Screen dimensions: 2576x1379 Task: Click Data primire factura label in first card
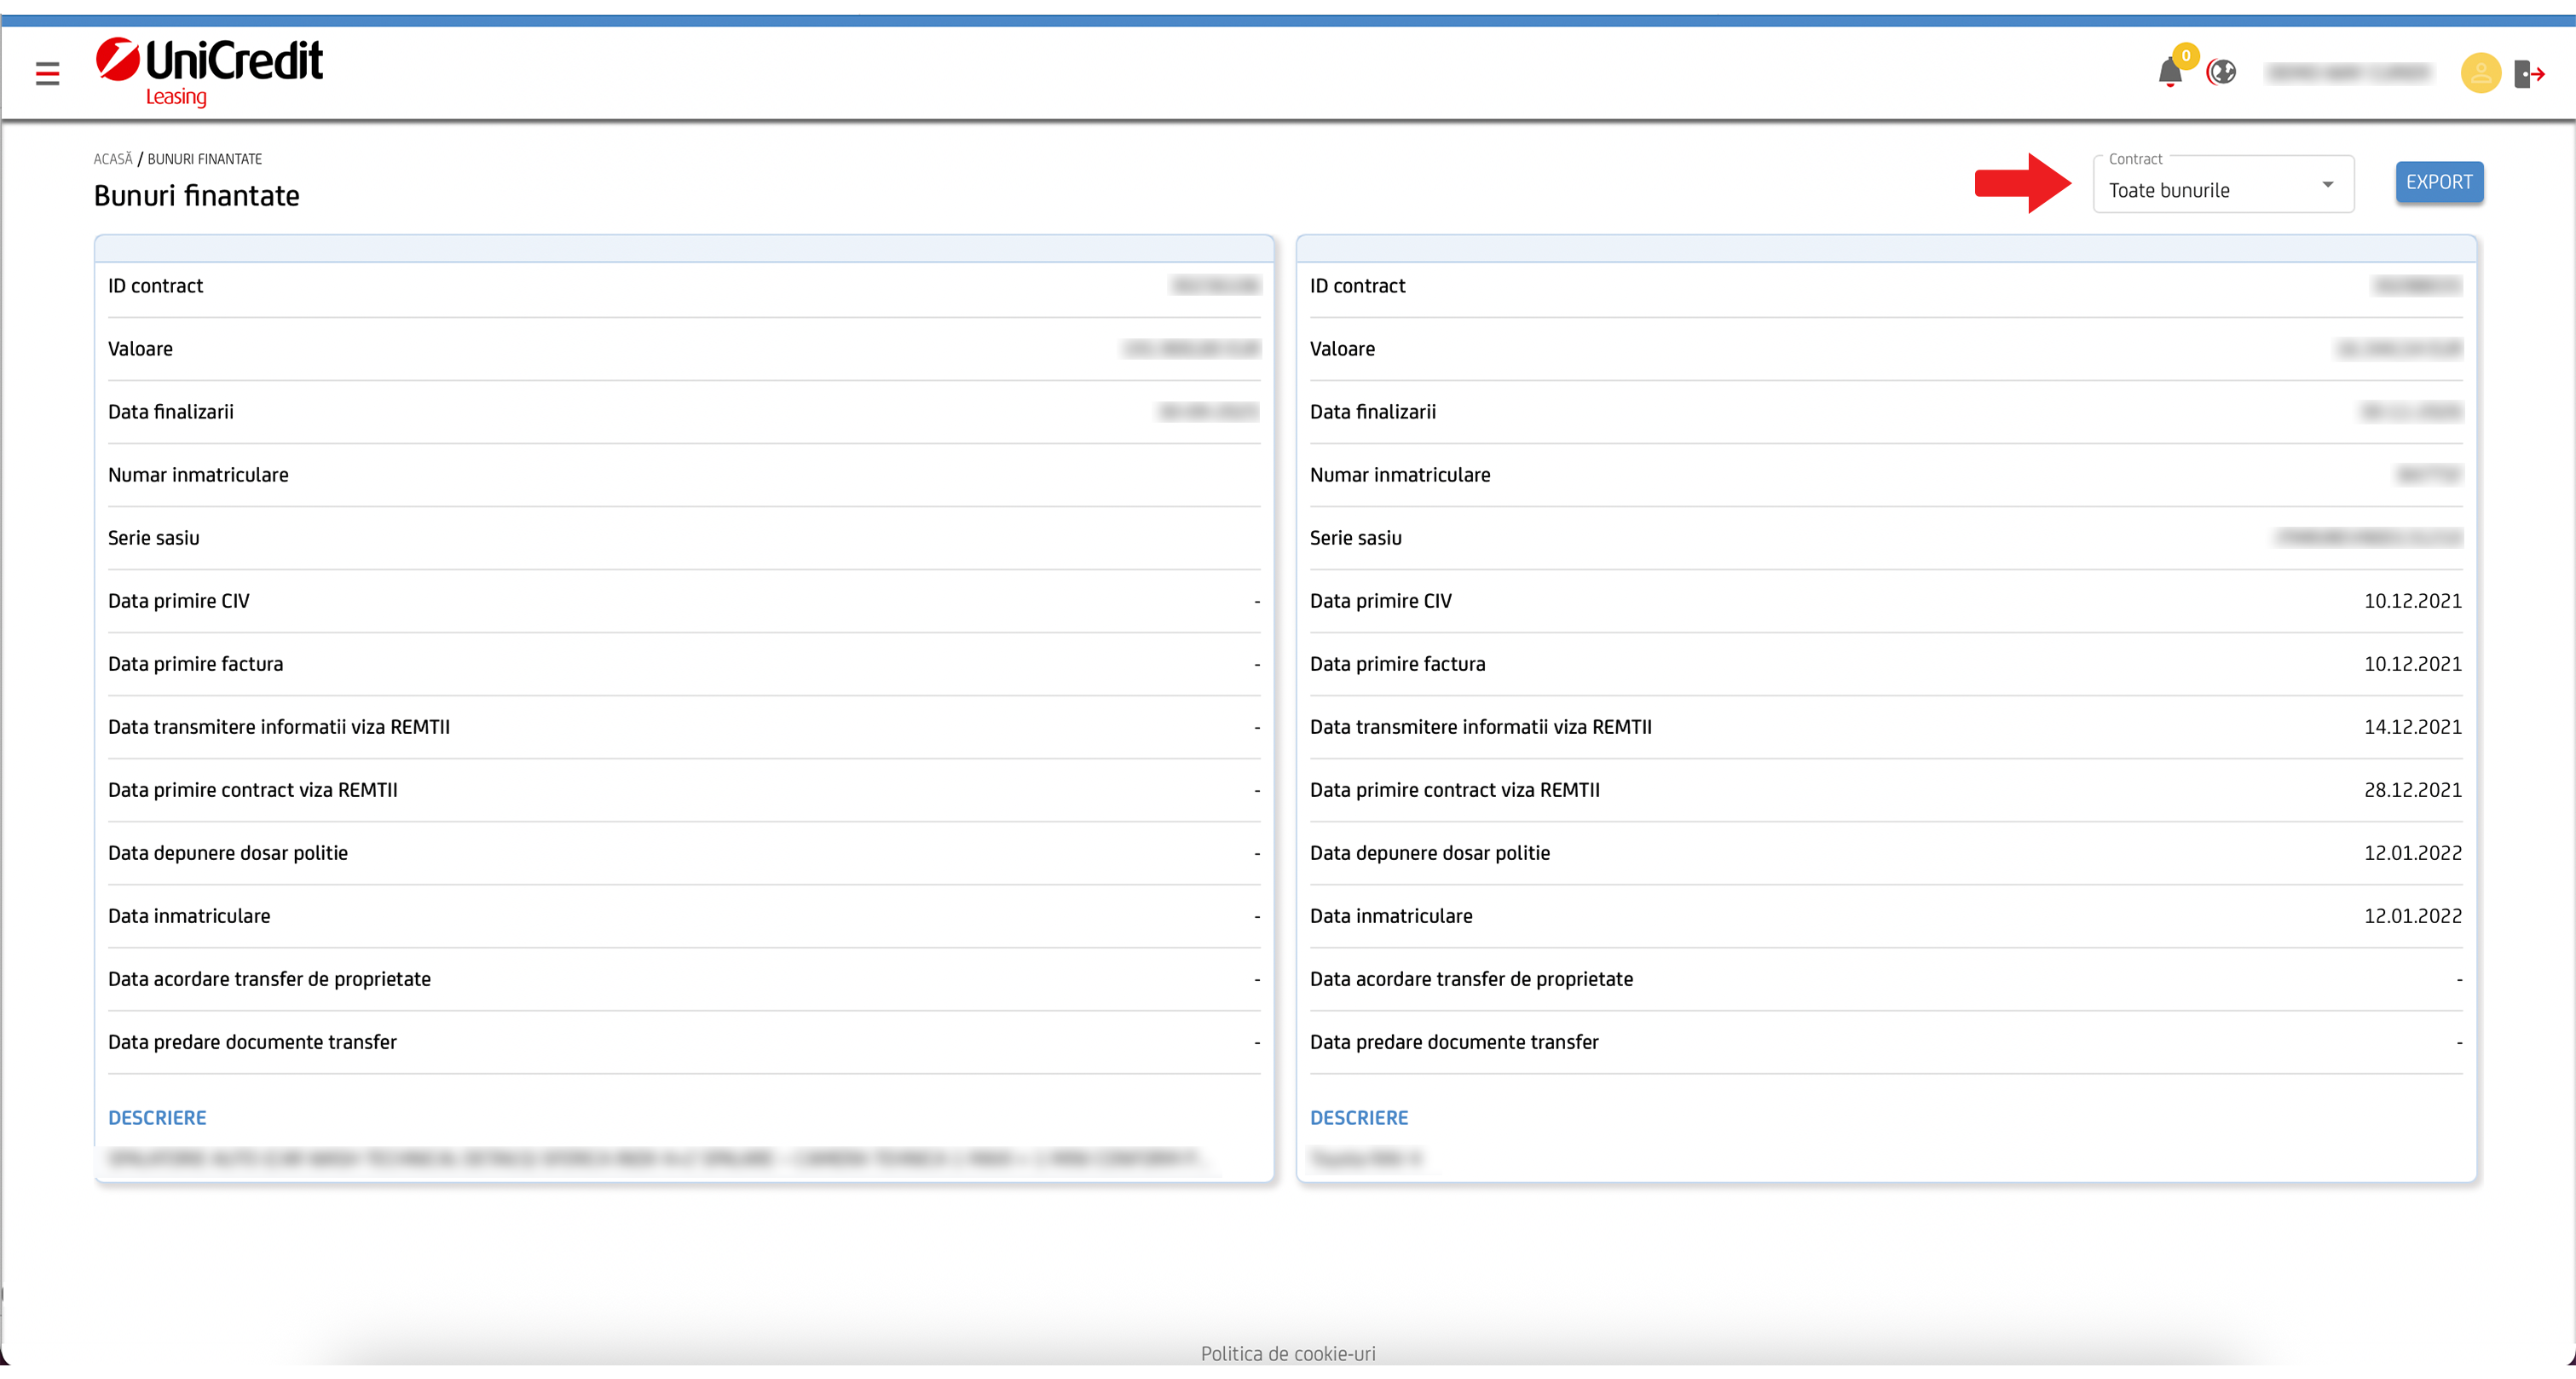(196, 663)
